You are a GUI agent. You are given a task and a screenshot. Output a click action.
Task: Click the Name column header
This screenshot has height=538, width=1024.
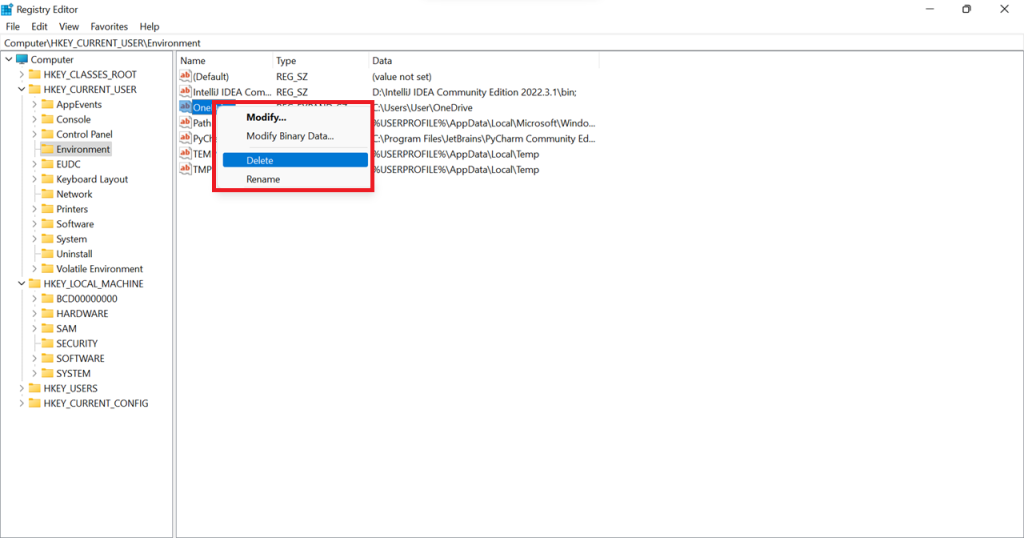tap(225, 61)
